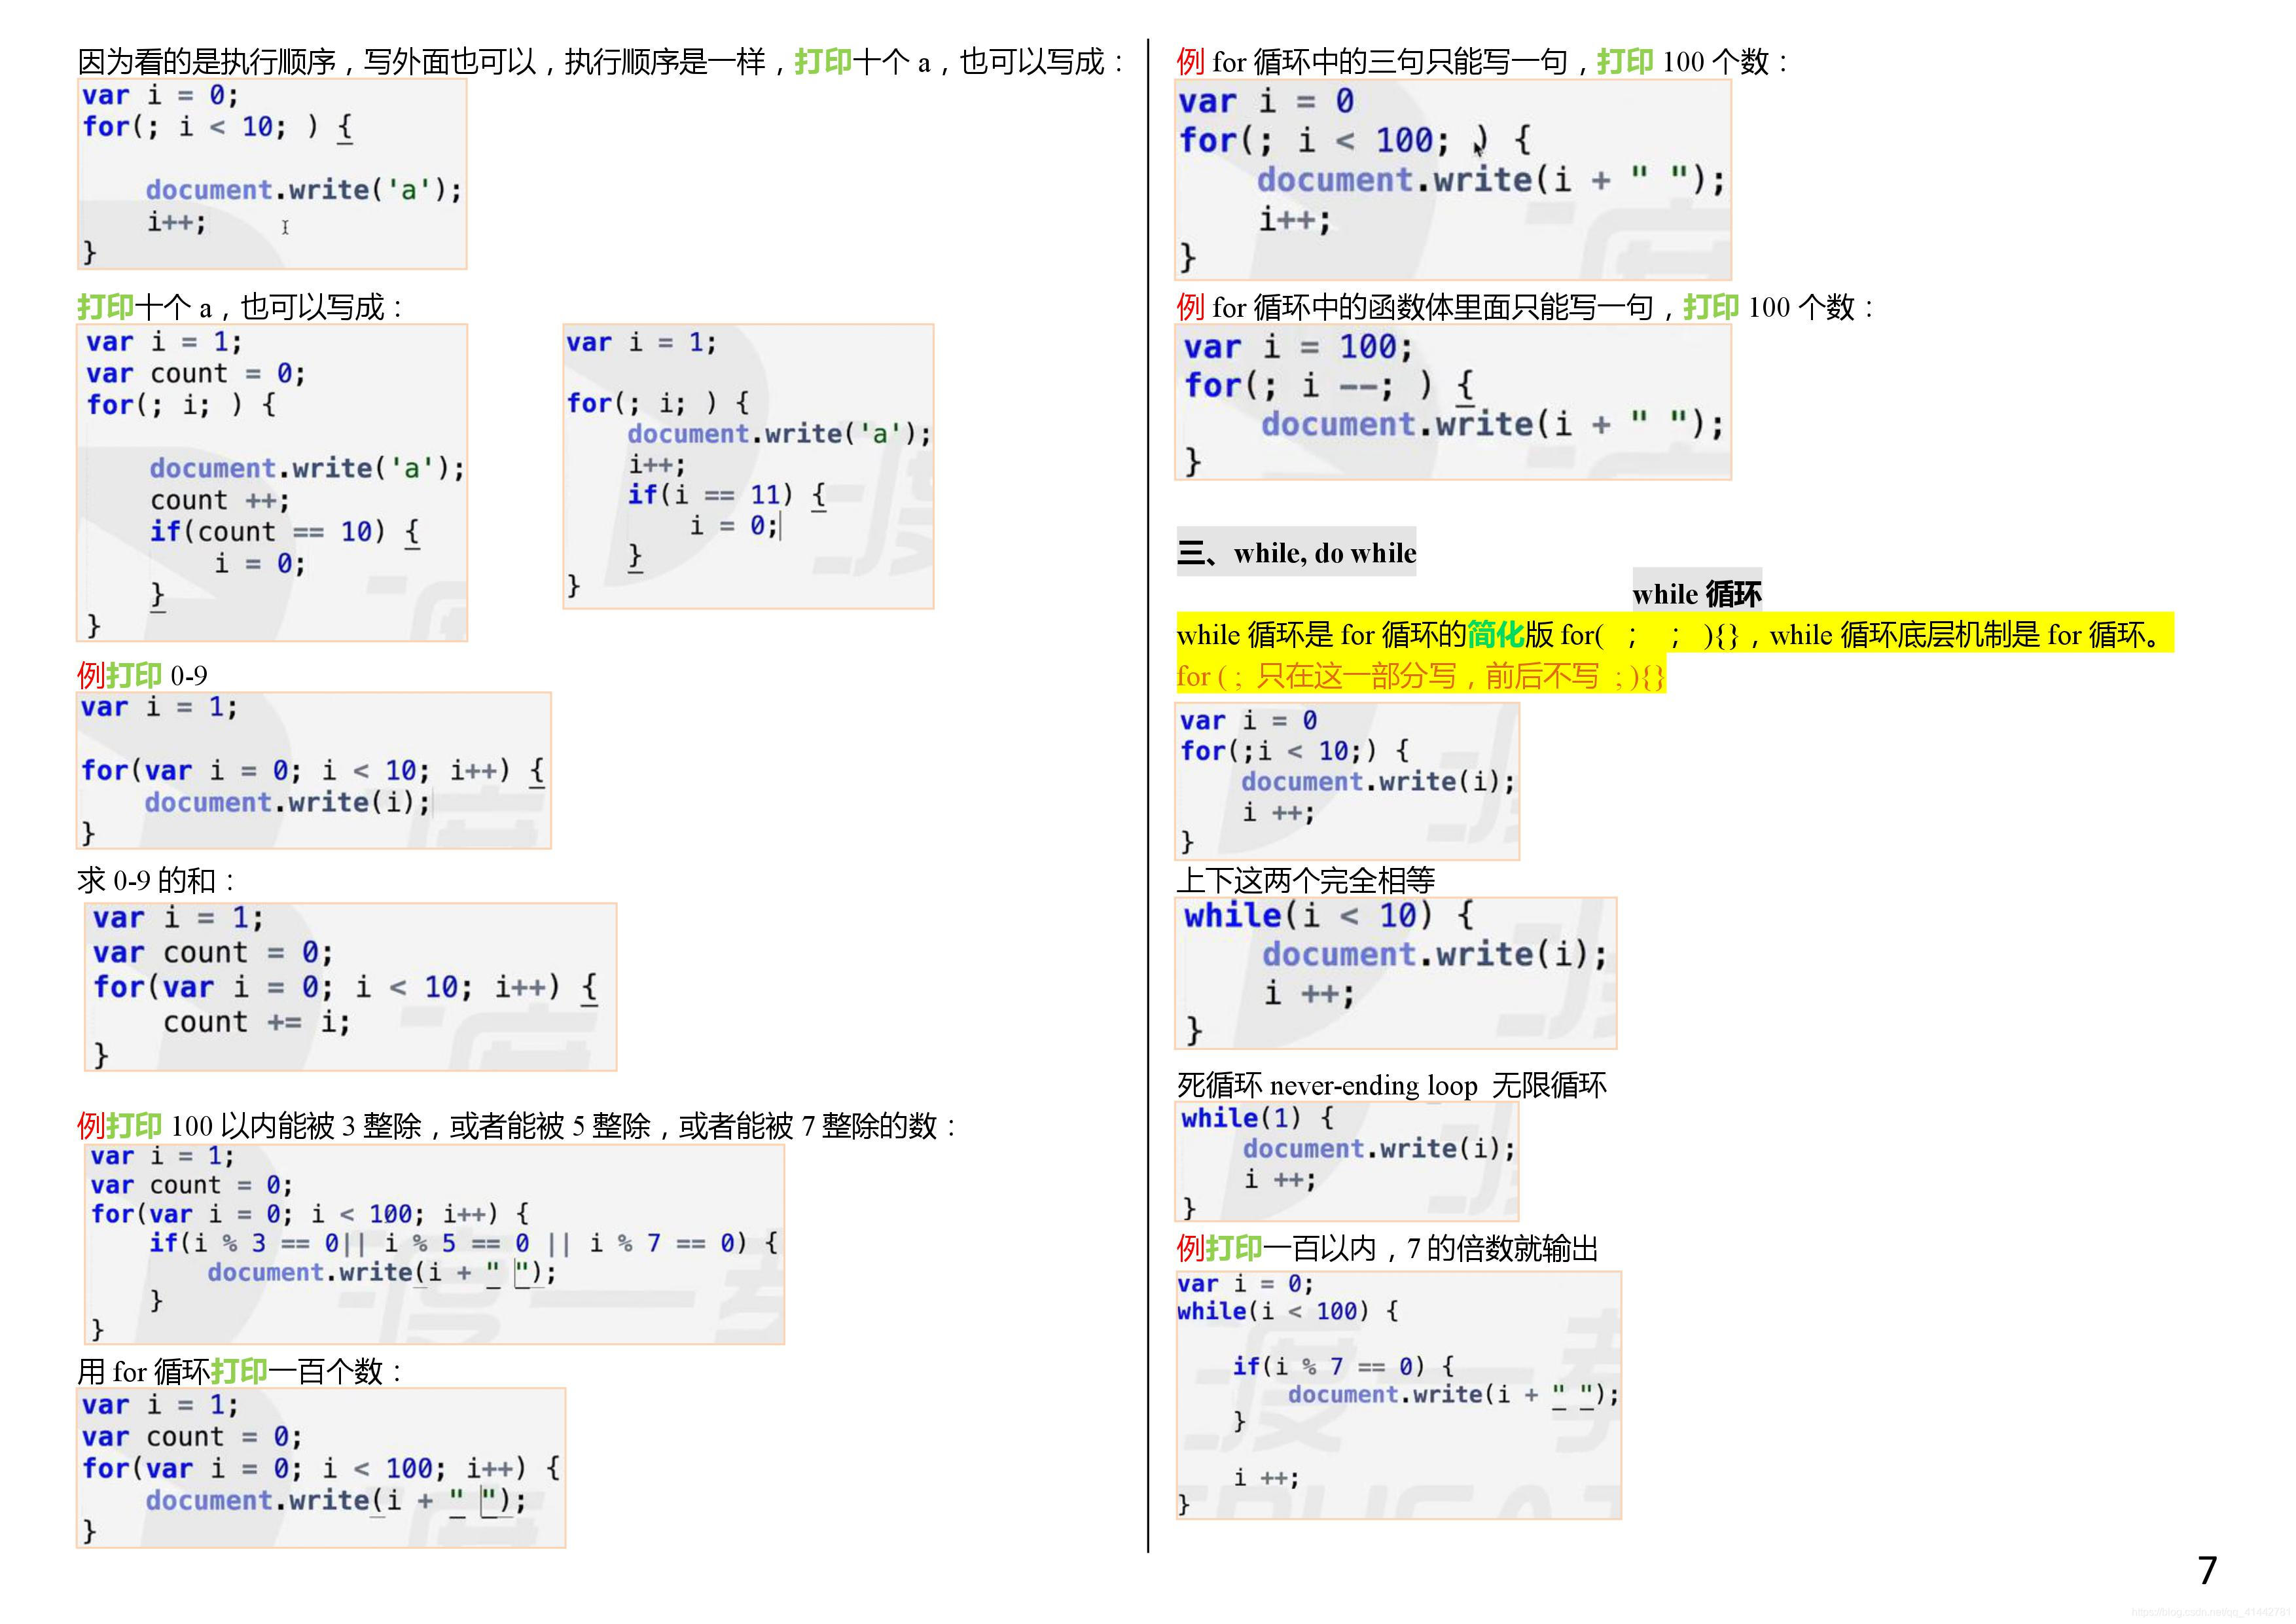Click the heading '求 0-9 的和：'
Viewport: 2296px width, 1624px height.
coord(157,880)
